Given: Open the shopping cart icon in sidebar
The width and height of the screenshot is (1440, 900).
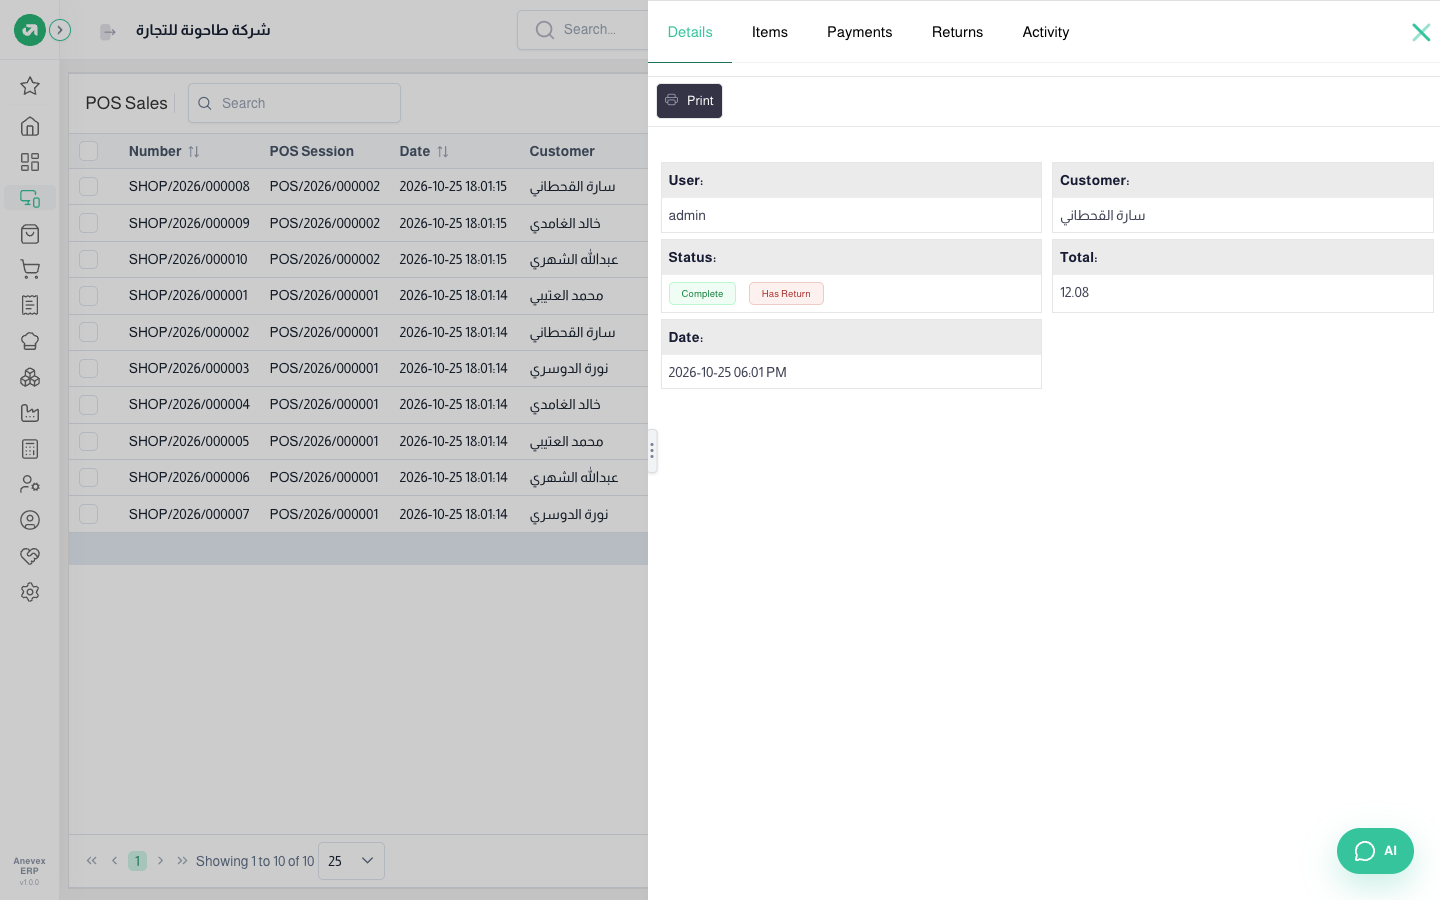Looking at the screenshot, I should pyautogui.click(x=30, y=270).
